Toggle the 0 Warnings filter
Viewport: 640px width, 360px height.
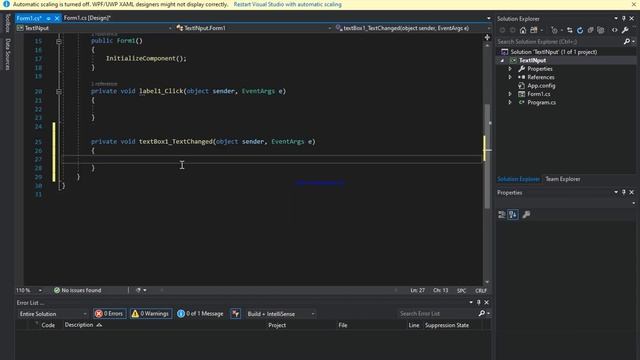pyautogui.click(x=151, y=313)
